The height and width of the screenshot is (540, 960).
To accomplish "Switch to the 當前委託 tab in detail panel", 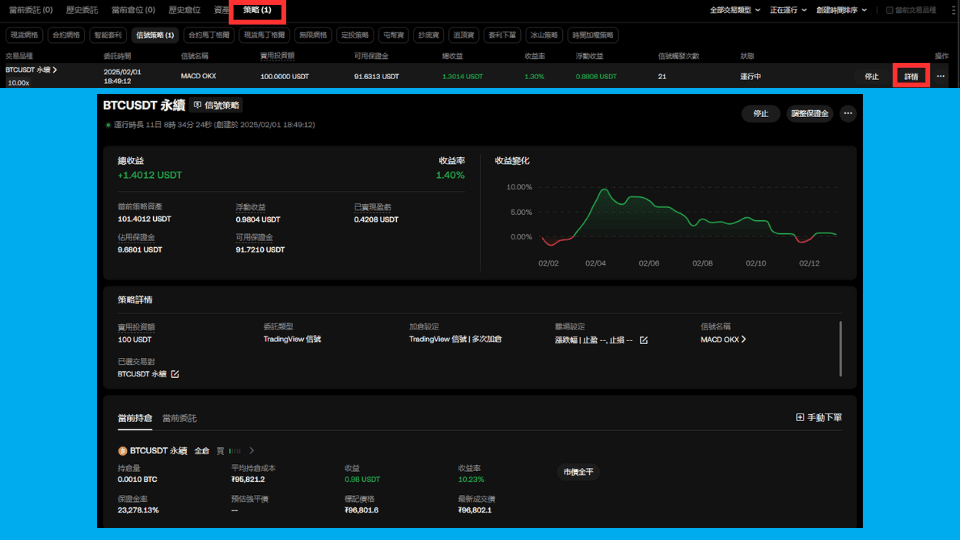I will click(179, 418).
